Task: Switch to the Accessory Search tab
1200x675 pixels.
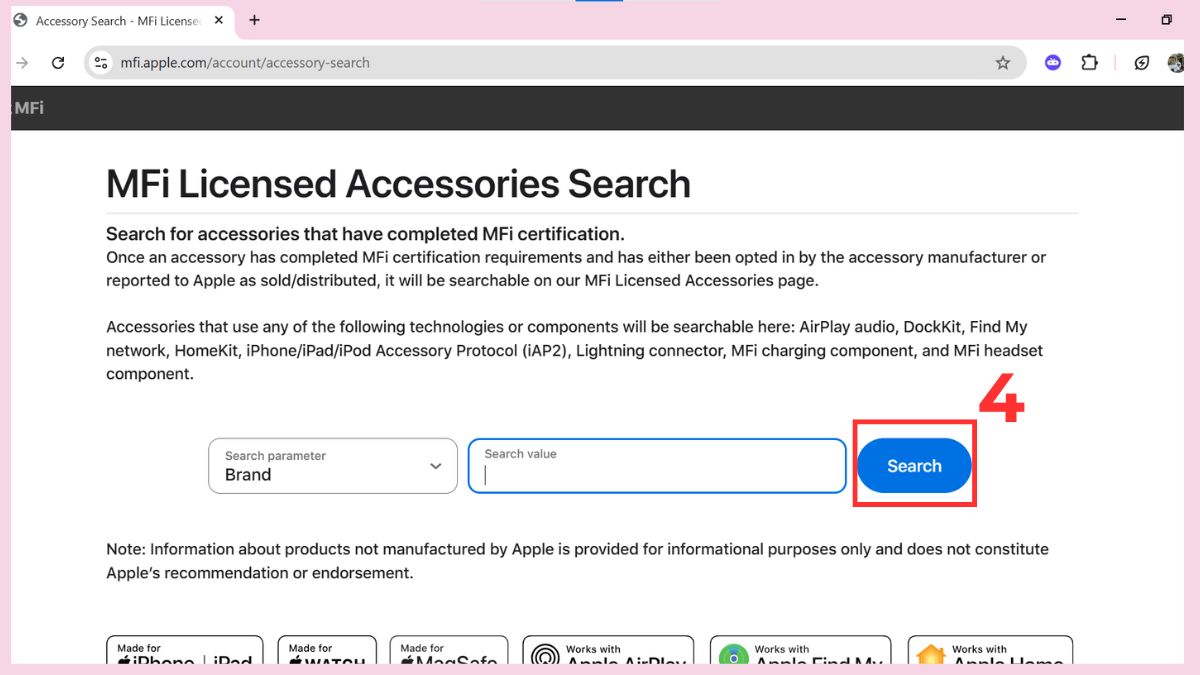Action: tap(110, 20)
